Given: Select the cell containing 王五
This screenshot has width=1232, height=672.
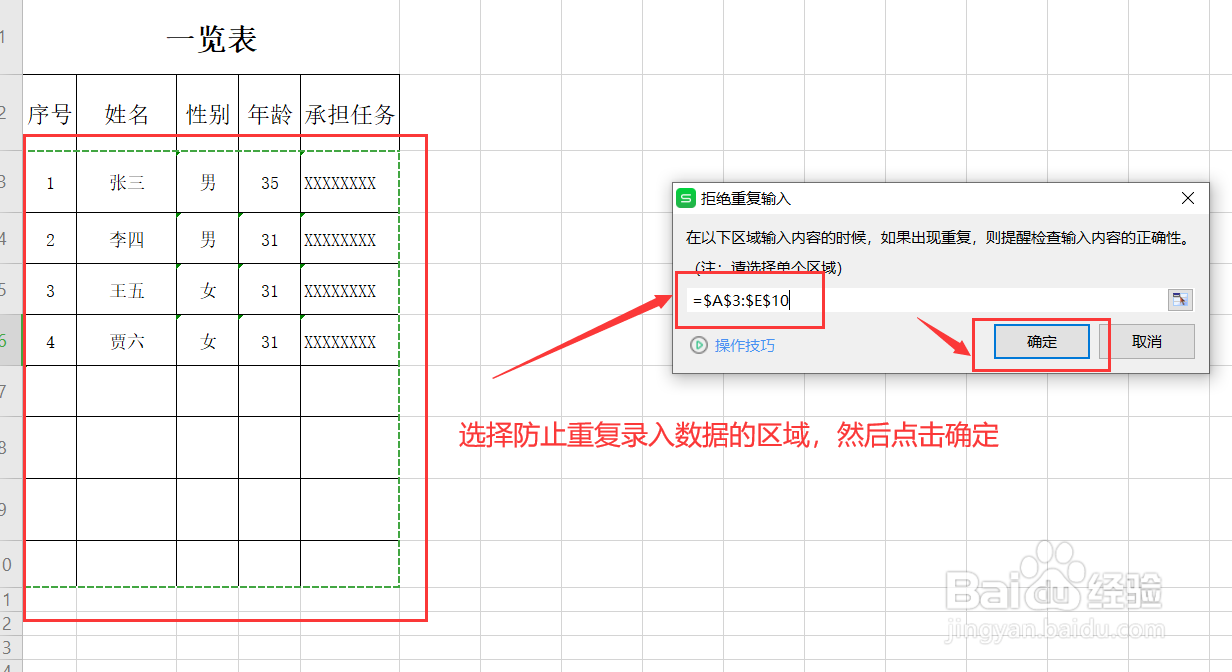Looking at the screenshot, I should (126, 291).
